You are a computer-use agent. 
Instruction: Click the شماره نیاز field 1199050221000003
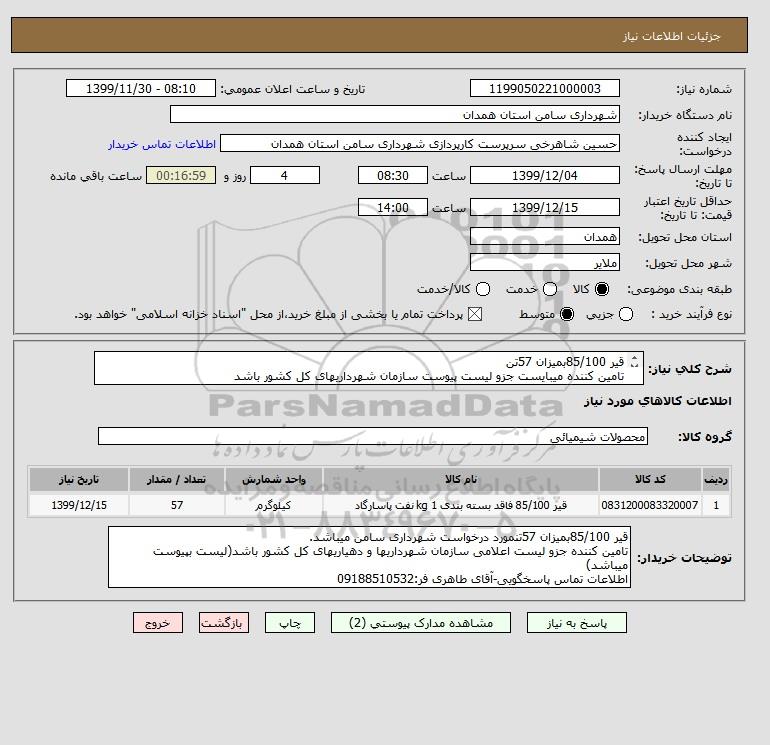pos(545,89)
